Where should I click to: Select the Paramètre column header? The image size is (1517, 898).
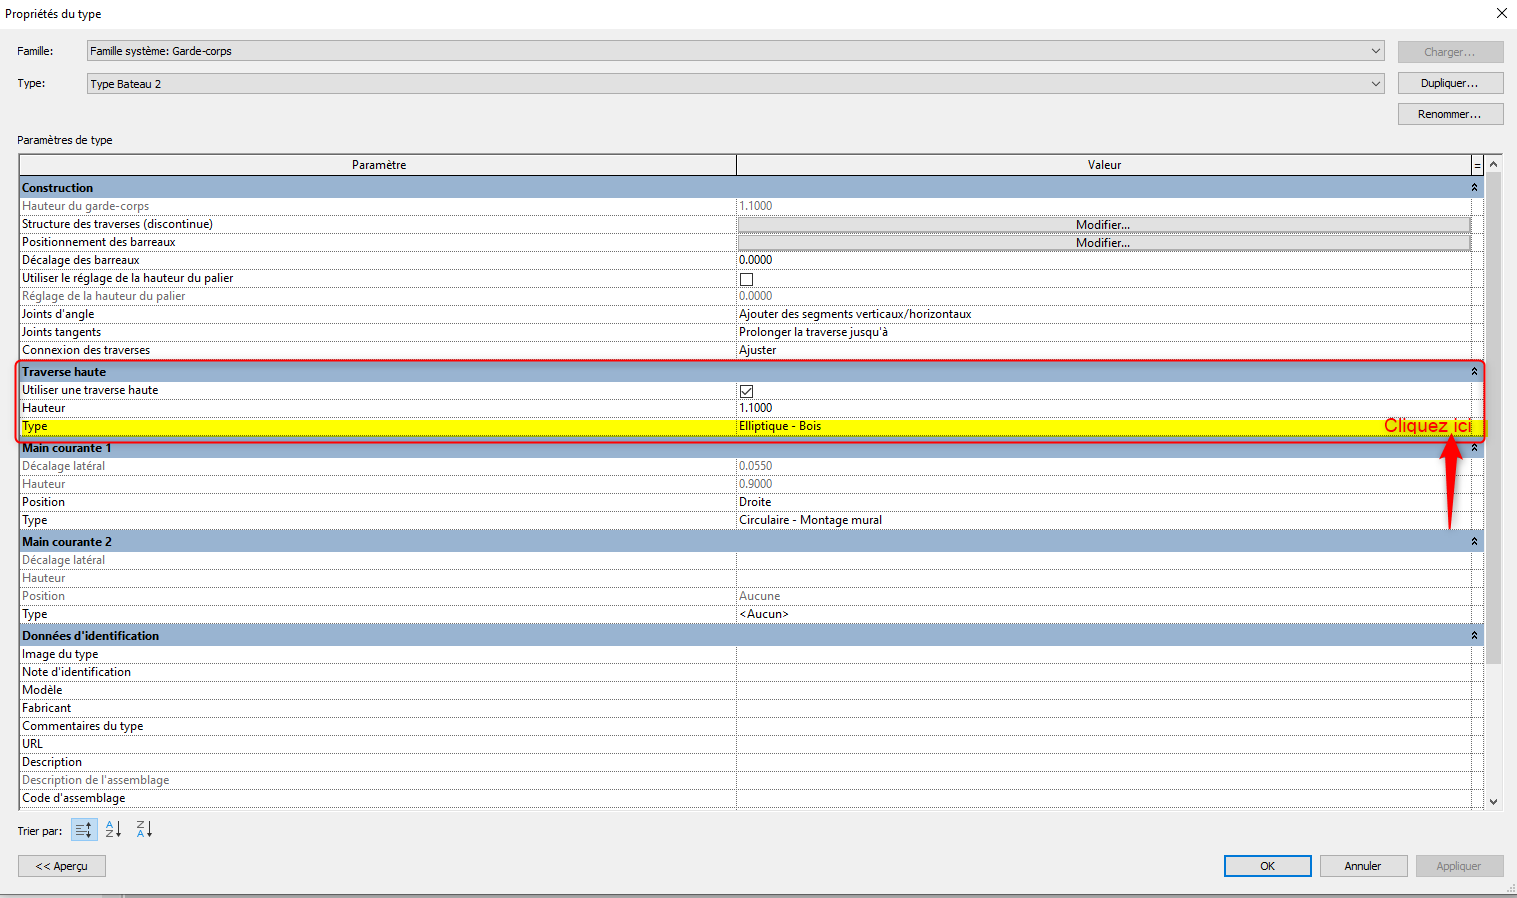[x=378, y=165]
